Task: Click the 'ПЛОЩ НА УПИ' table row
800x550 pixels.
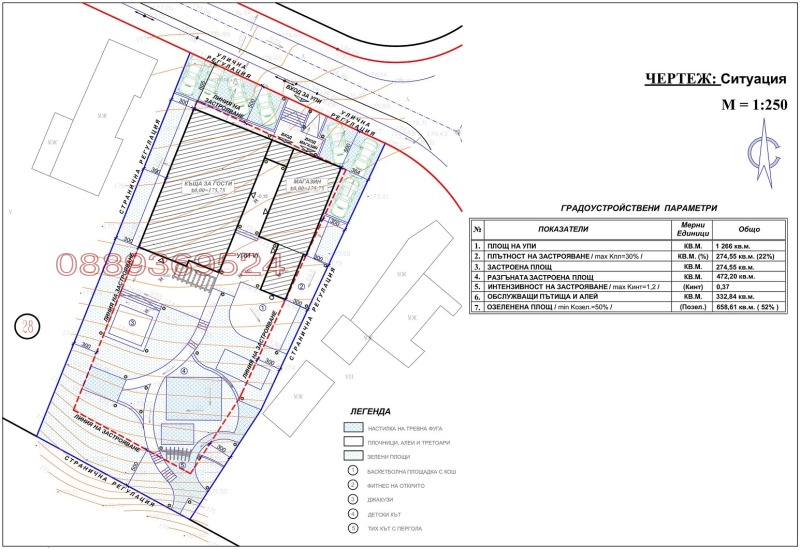Action: (522, 244)
